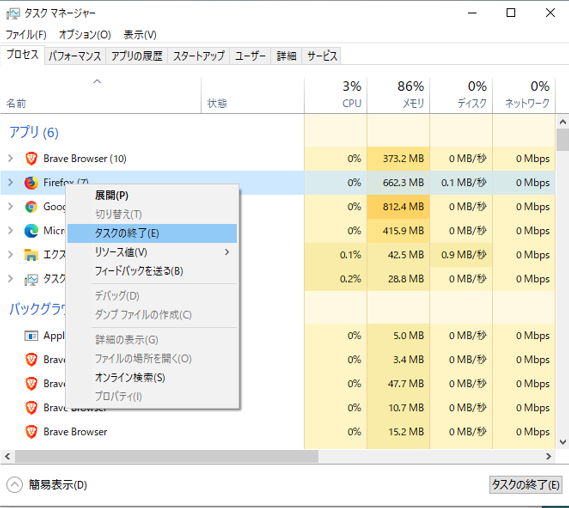Maximize the Task Manager window

(511, 13)
